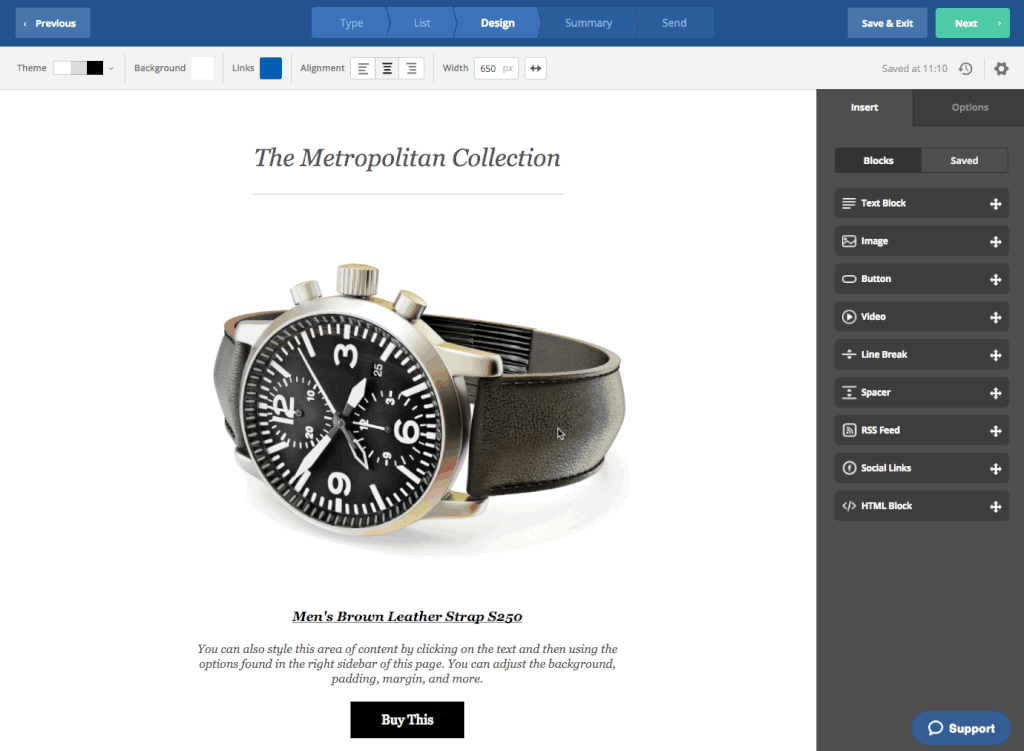Viewport: 1024px width, 751px height.
Task: Insert a Social Links block using plus icon
Action: click(x=995, y=469)
